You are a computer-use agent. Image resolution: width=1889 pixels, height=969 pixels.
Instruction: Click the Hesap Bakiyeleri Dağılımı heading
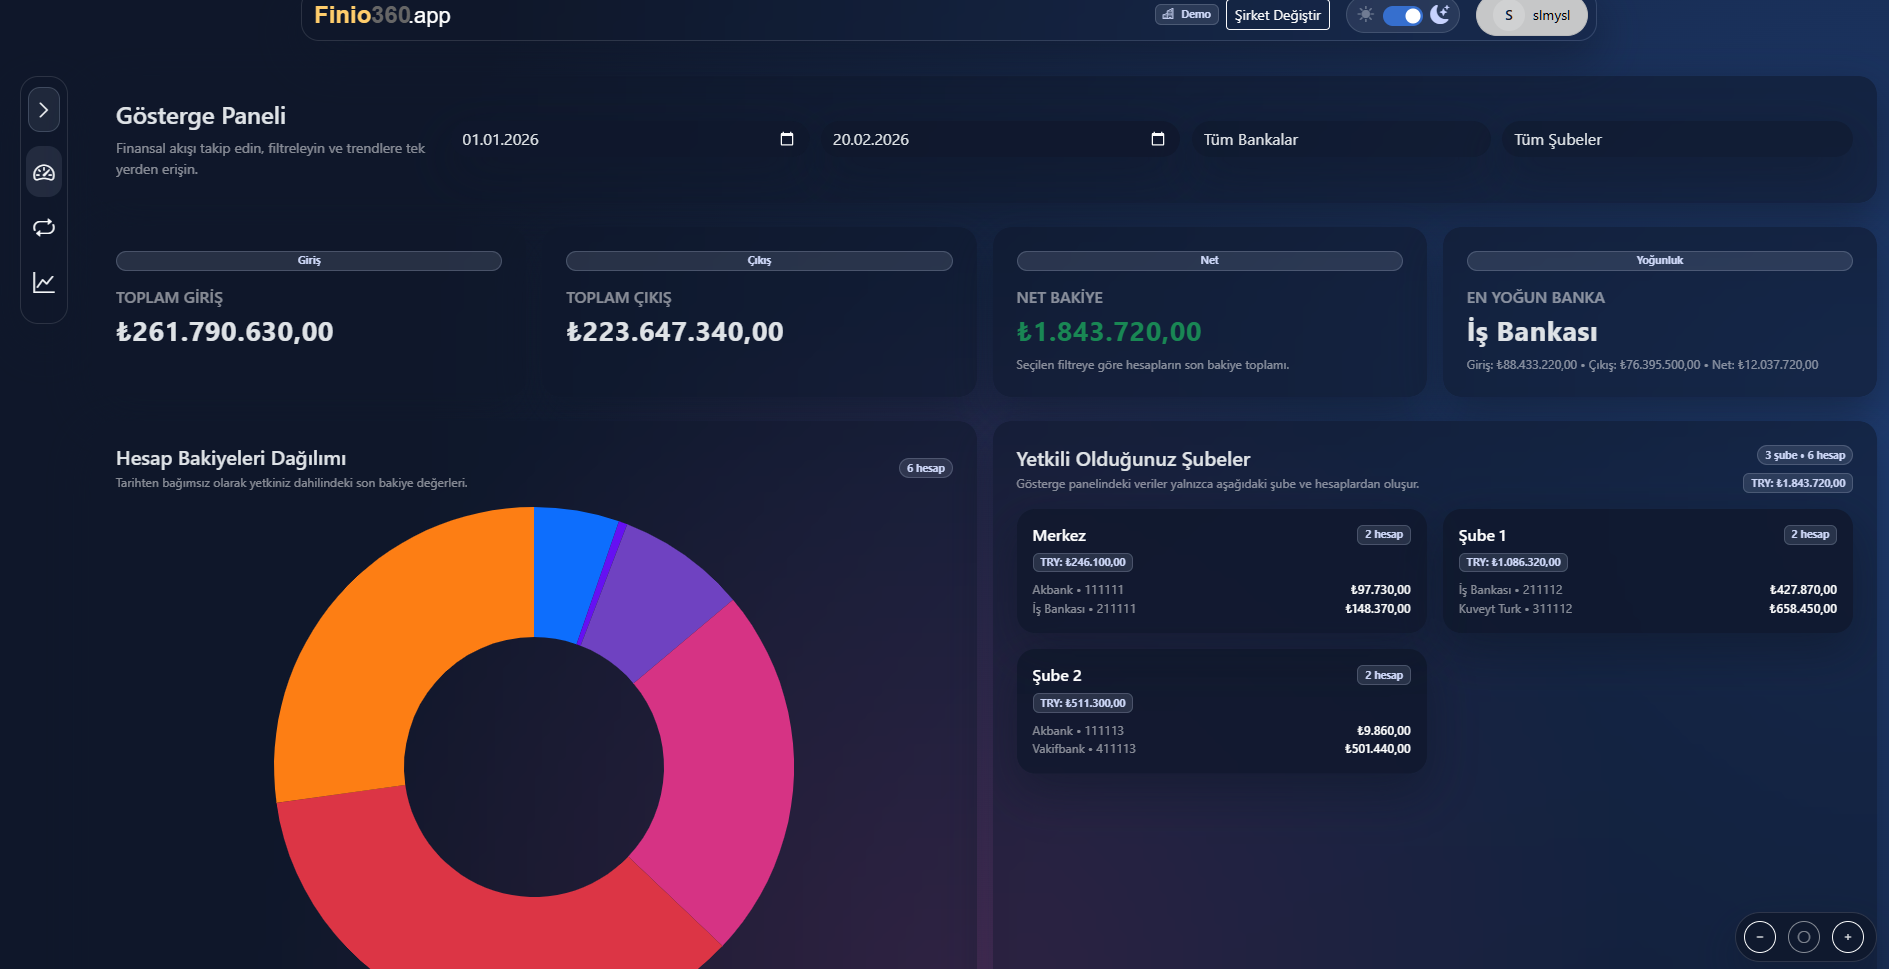[x=231, y=459]
